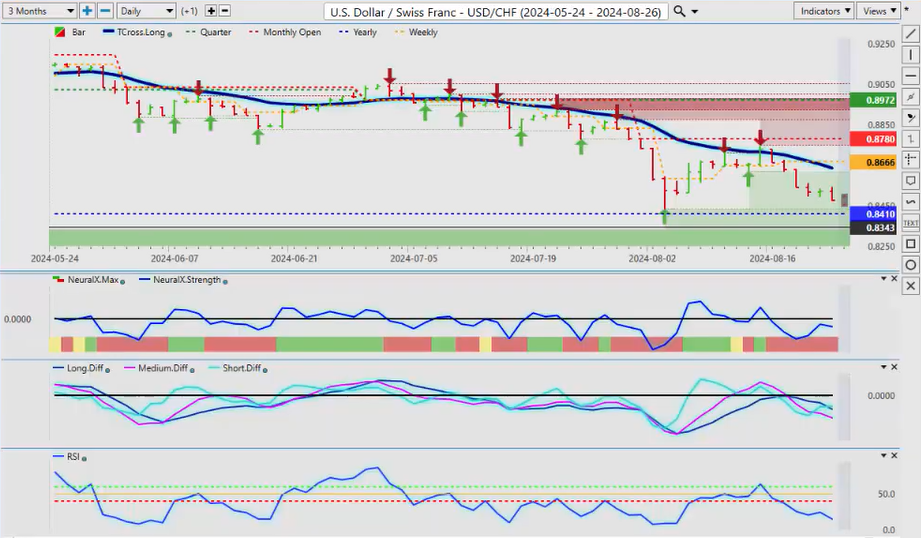Viewport: 921px width, 538px height.
Task: Select the trend line drawing tool
Action: click(x=910, y=33)
